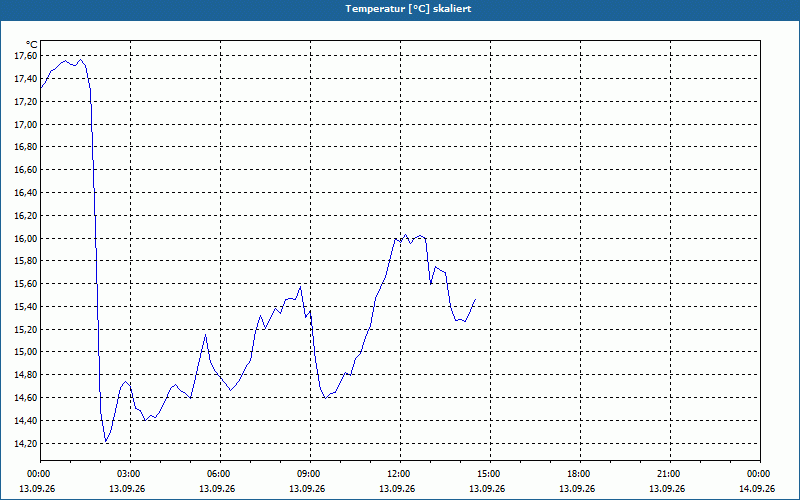
Task: Select the '16,40' axis value
Action: tap(26, 193)
